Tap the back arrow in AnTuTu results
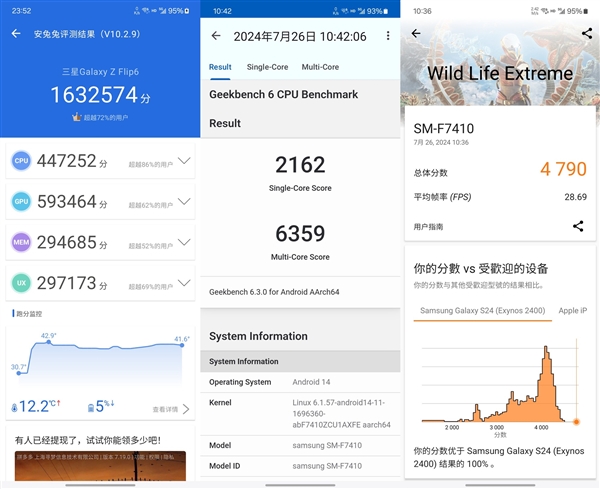This screenshot has height=489, width=600. pyautogui.click(x=16, y=33)
